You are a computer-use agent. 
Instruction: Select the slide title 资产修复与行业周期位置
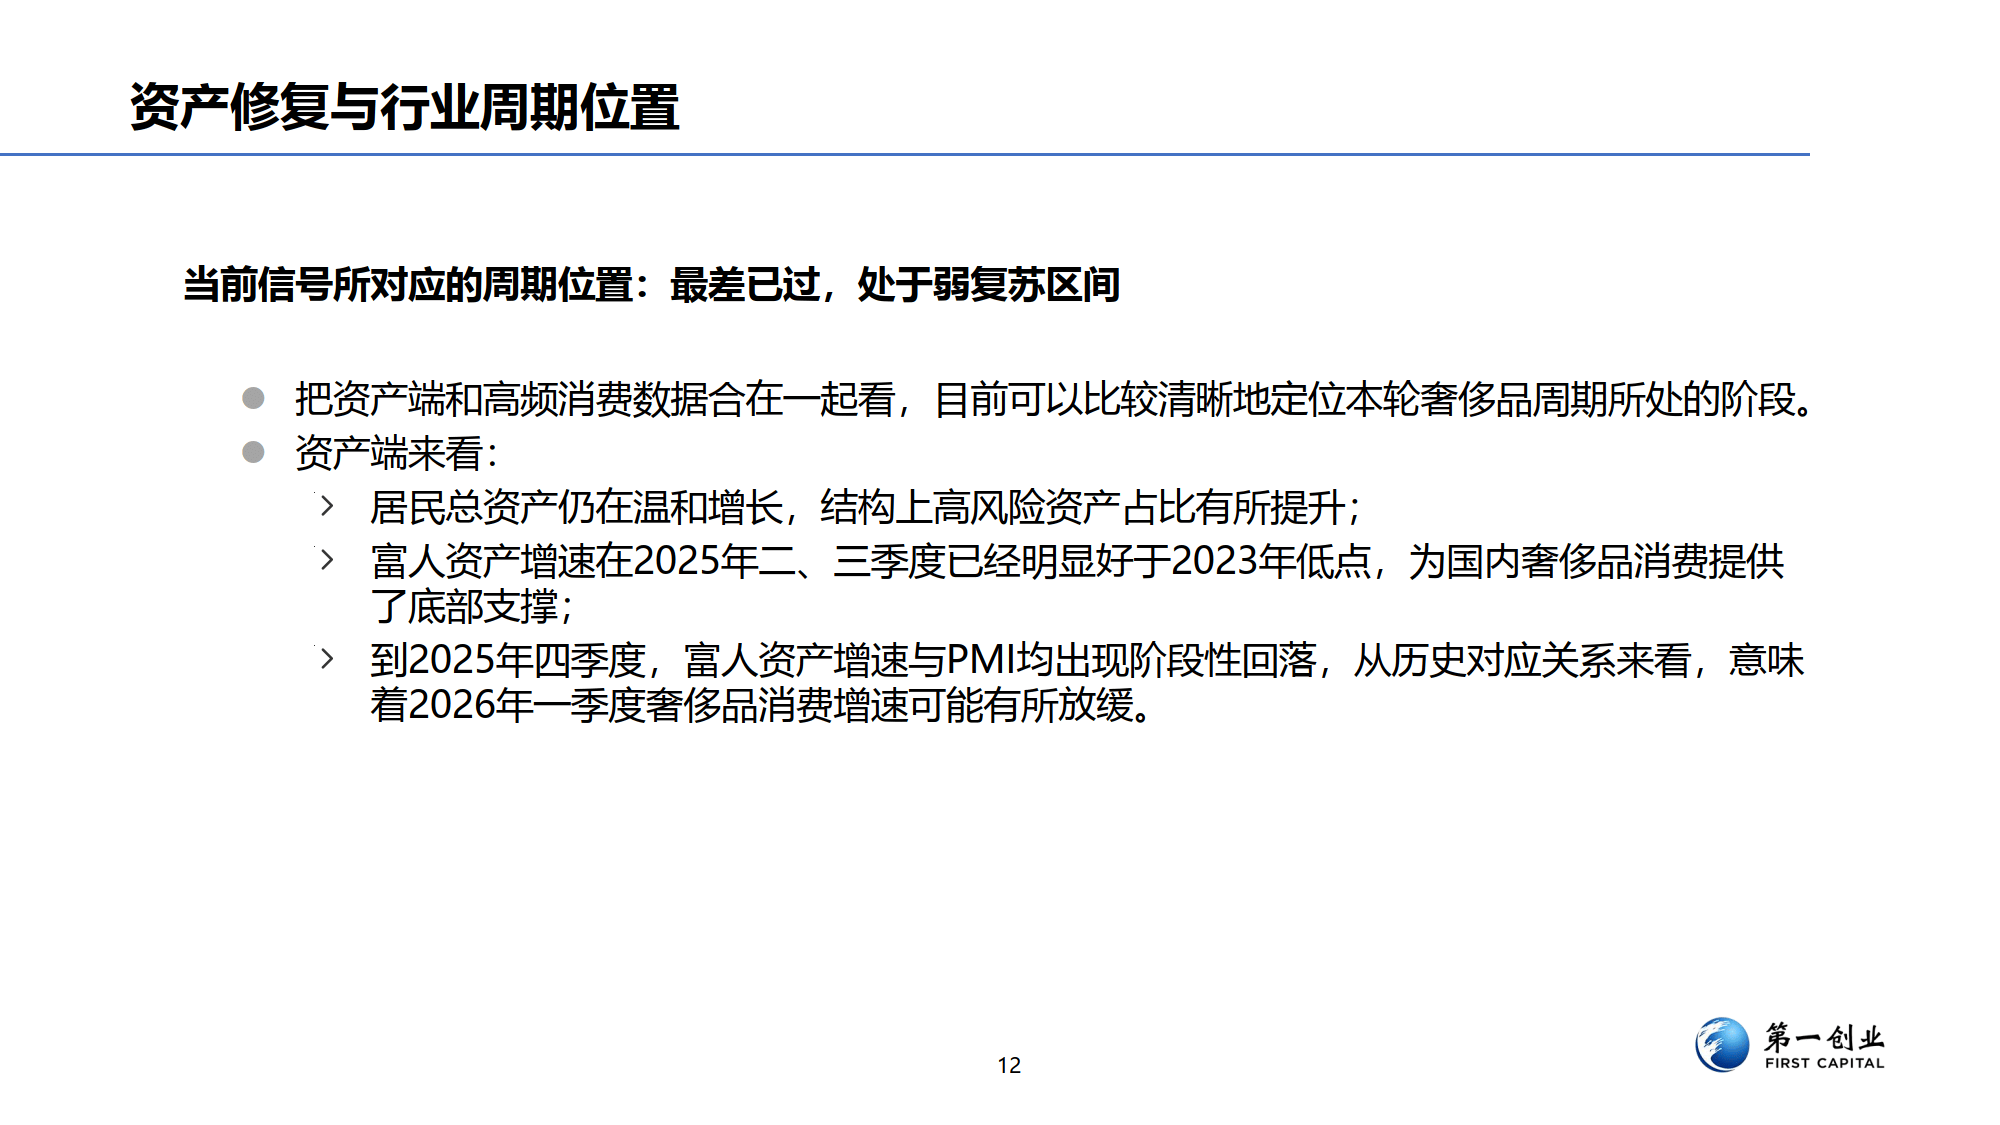[x=404, y=107]
